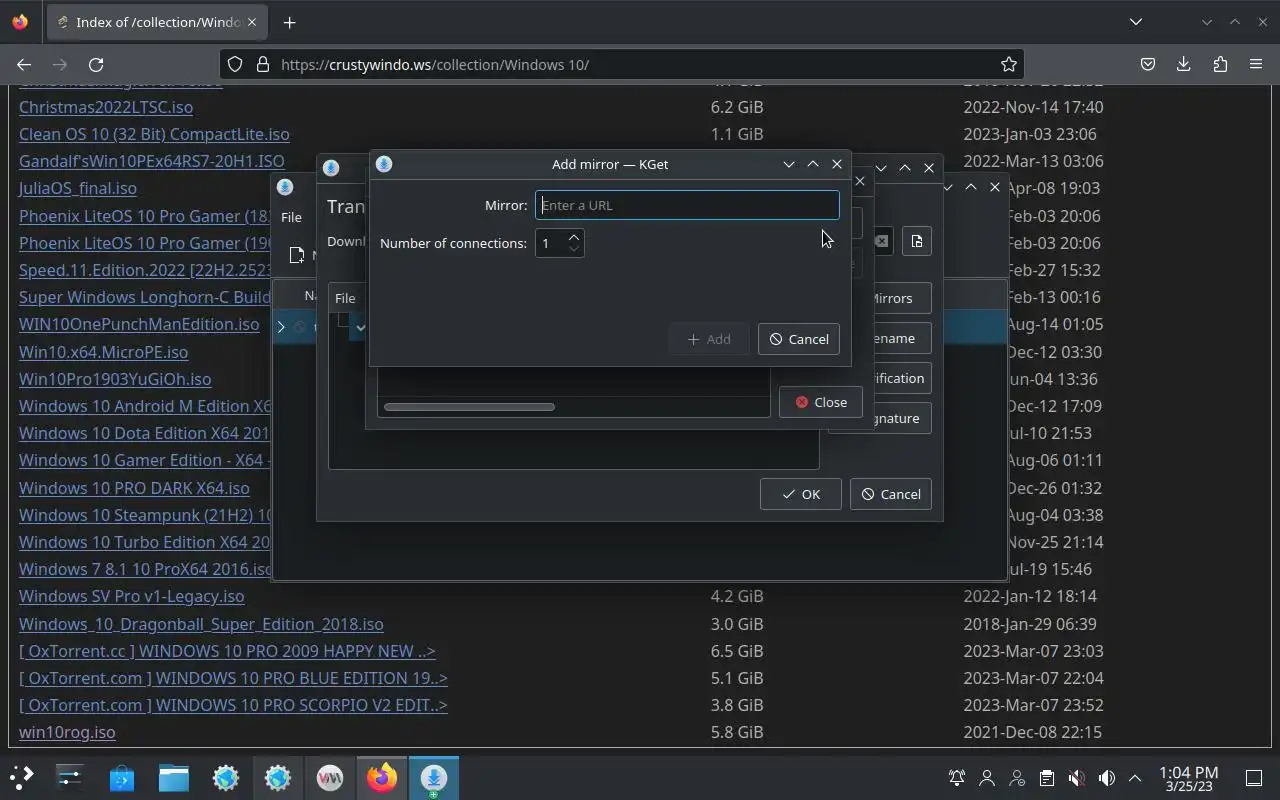
Task: Click the first gear-globe taskbar icon
Action: pos(226,777)
